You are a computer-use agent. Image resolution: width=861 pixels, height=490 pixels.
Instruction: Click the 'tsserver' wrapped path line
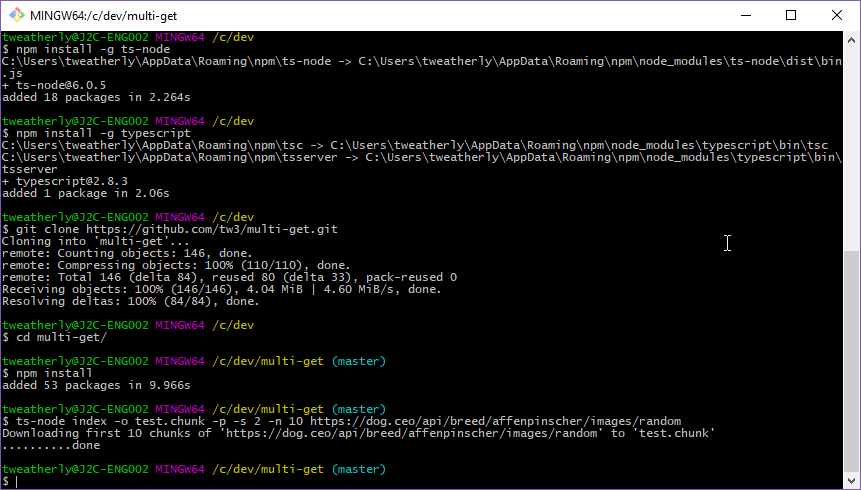click(30, 169)
